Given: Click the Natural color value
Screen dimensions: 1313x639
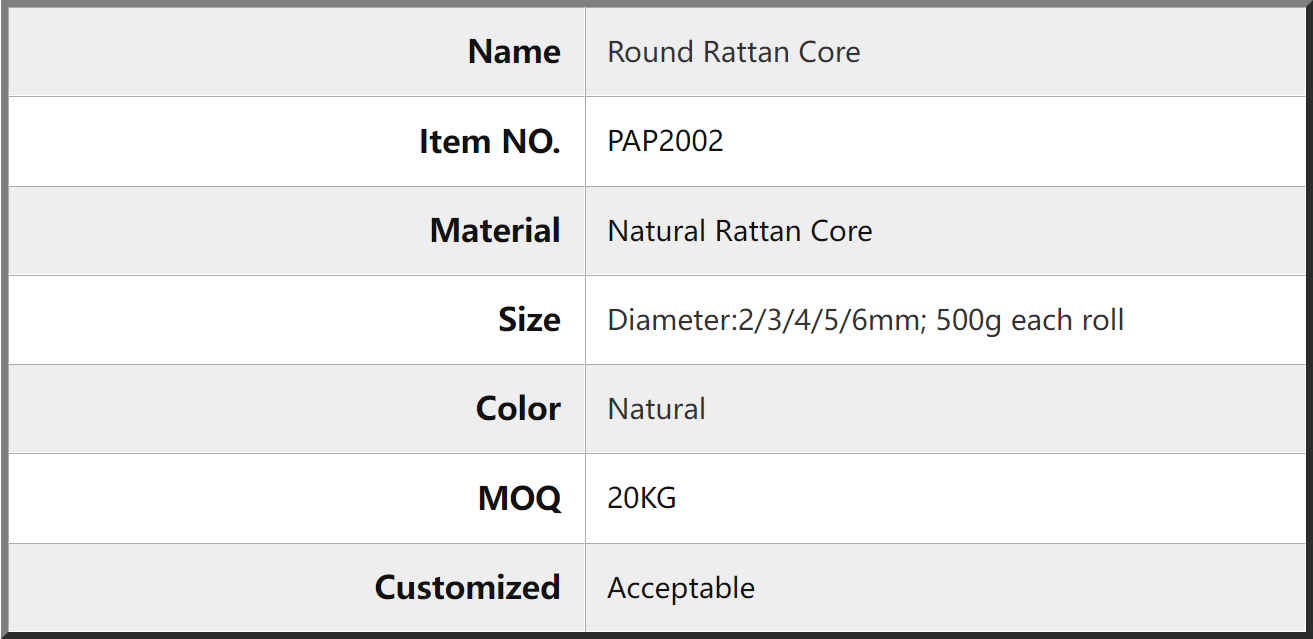Looking at the screenshot, I should 657,409.
